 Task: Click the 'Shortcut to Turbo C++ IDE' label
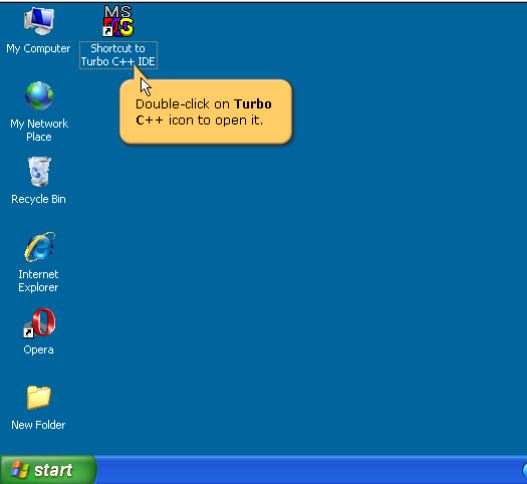tap(118, 55)
